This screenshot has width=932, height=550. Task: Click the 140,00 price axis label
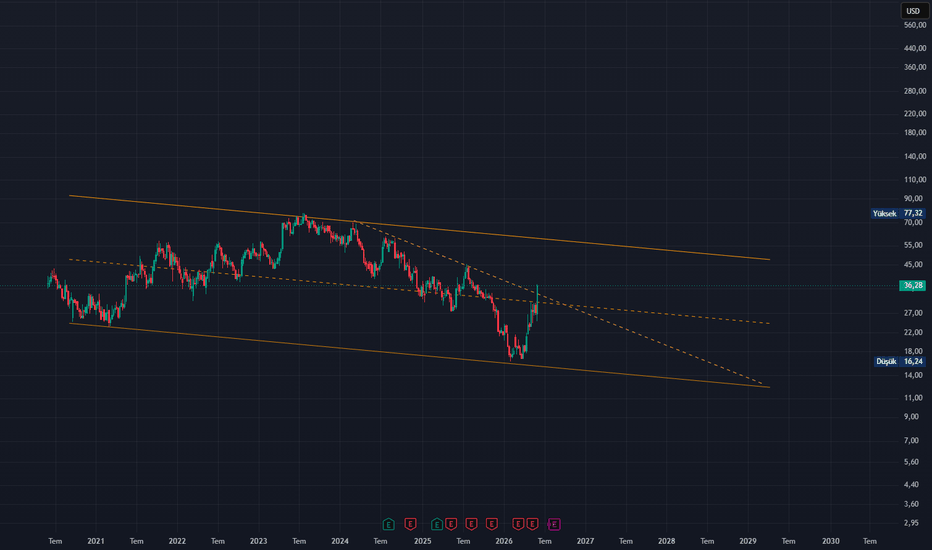coord(915,156)
